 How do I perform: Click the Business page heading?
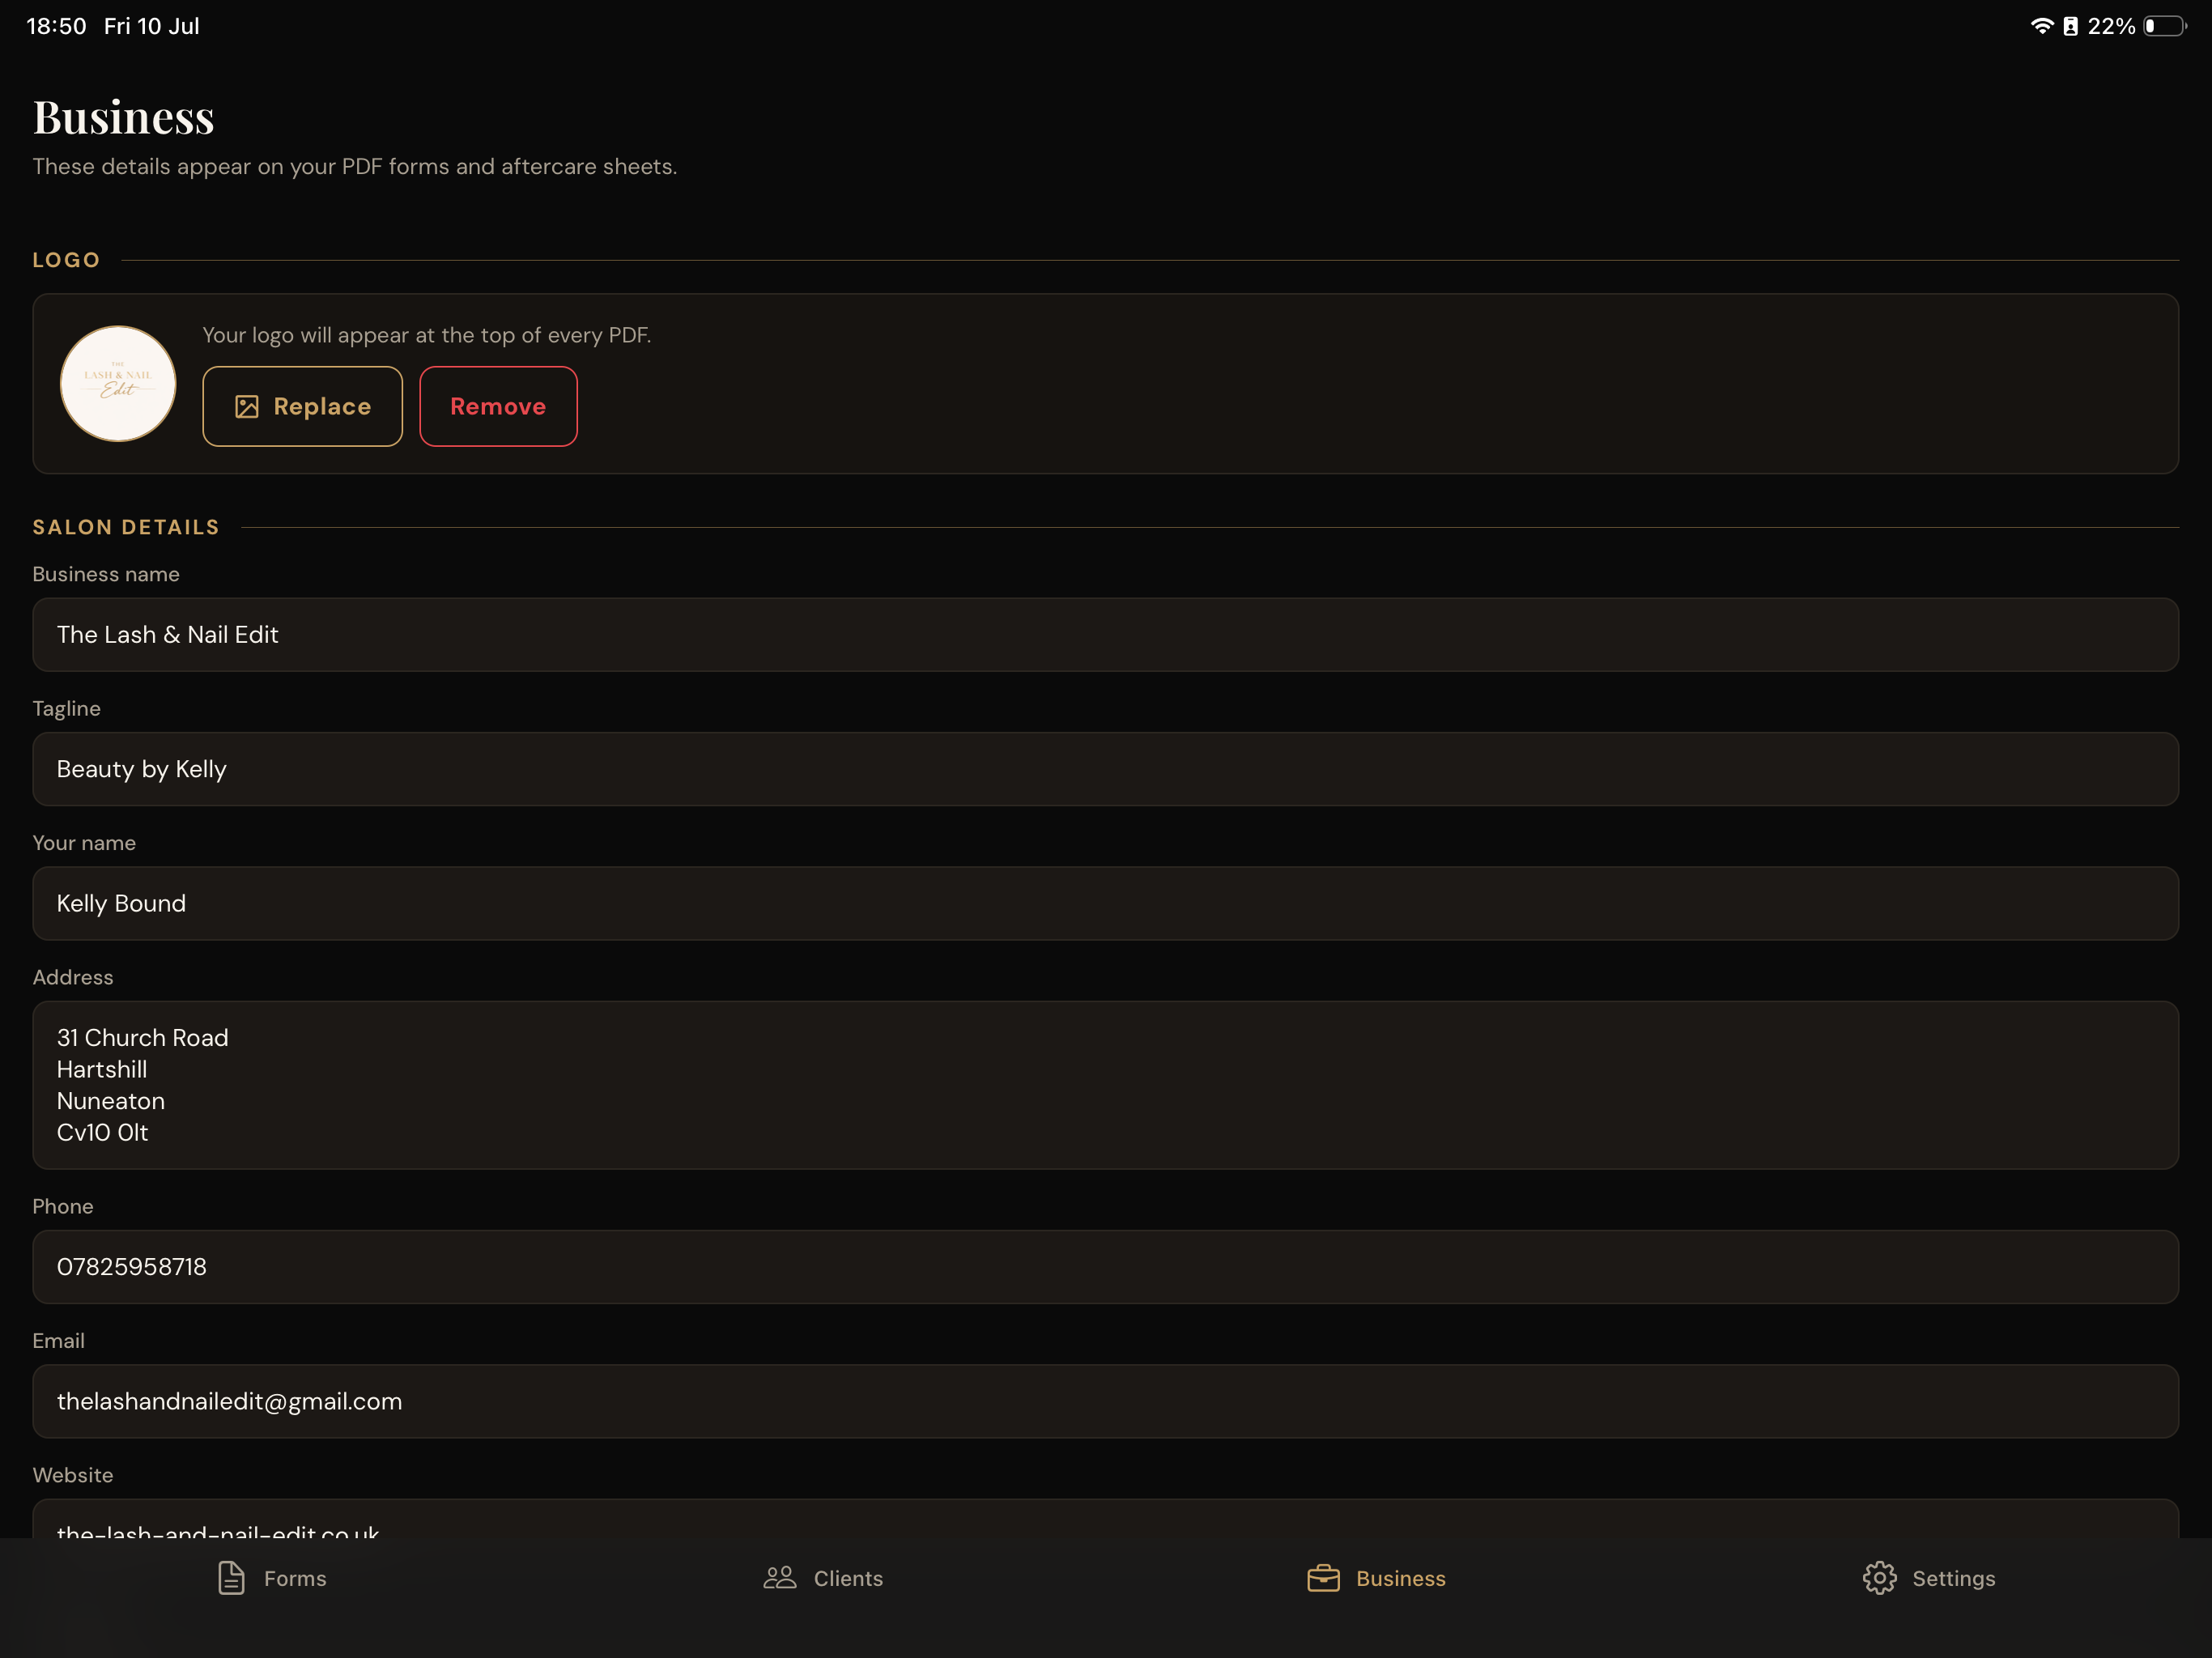pos(124,117)
